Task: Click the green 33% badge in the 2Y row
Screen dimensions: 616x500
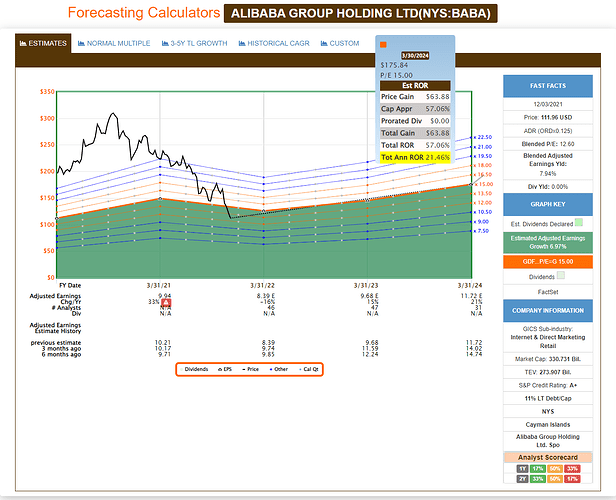Action: click(538, 479)
